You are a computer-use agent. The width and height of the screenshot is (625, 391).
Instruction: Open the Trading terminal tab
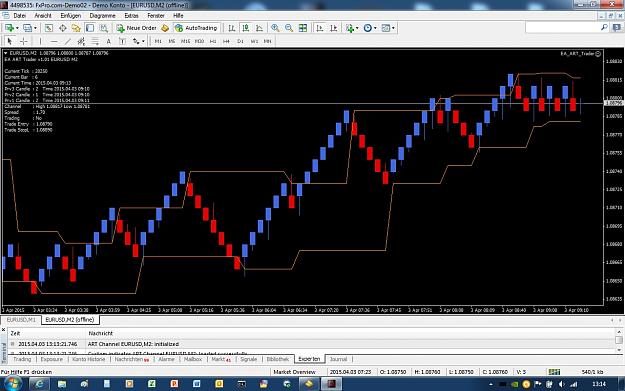click(x=22, y=359)
